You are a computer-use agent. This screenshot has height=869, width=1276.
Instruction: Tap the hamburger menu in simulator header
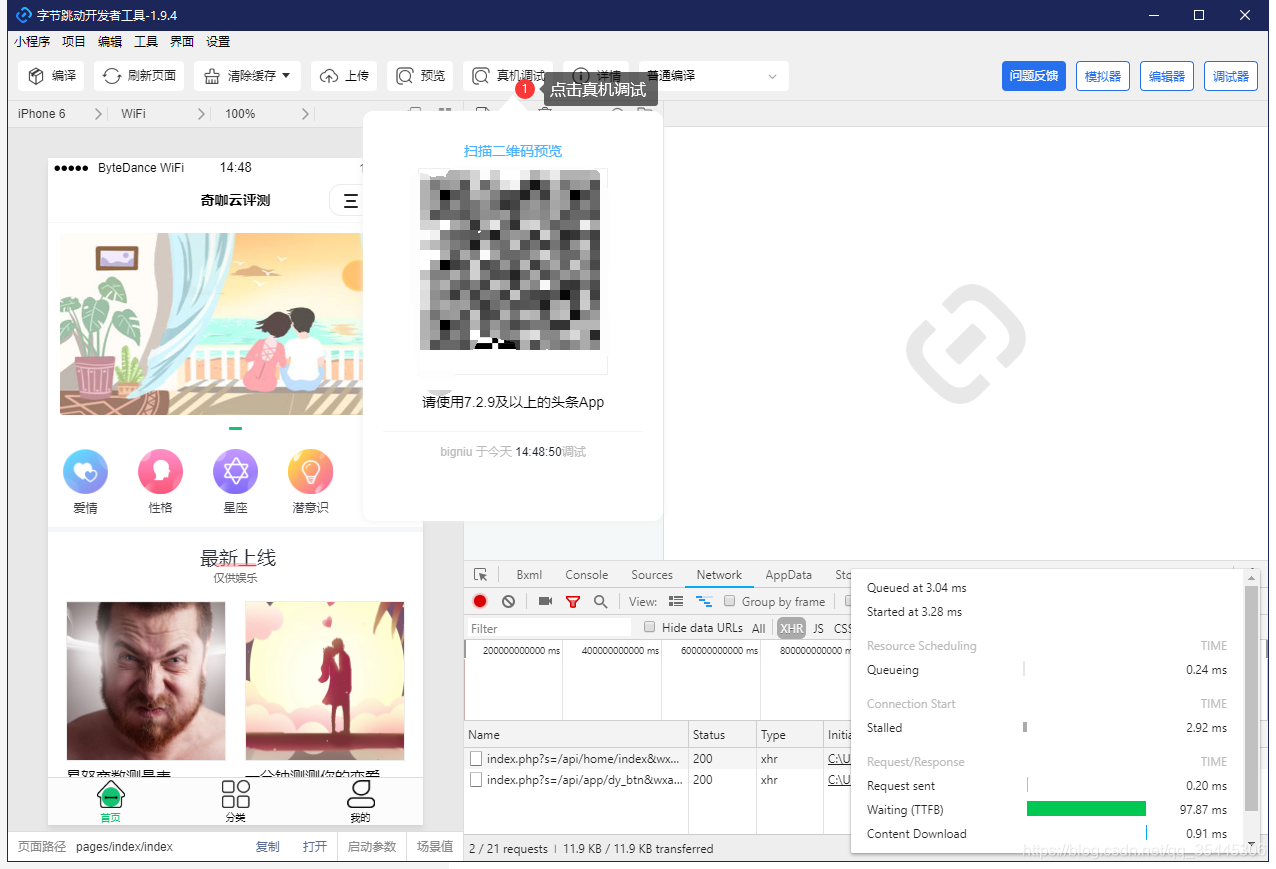[350, 201]
